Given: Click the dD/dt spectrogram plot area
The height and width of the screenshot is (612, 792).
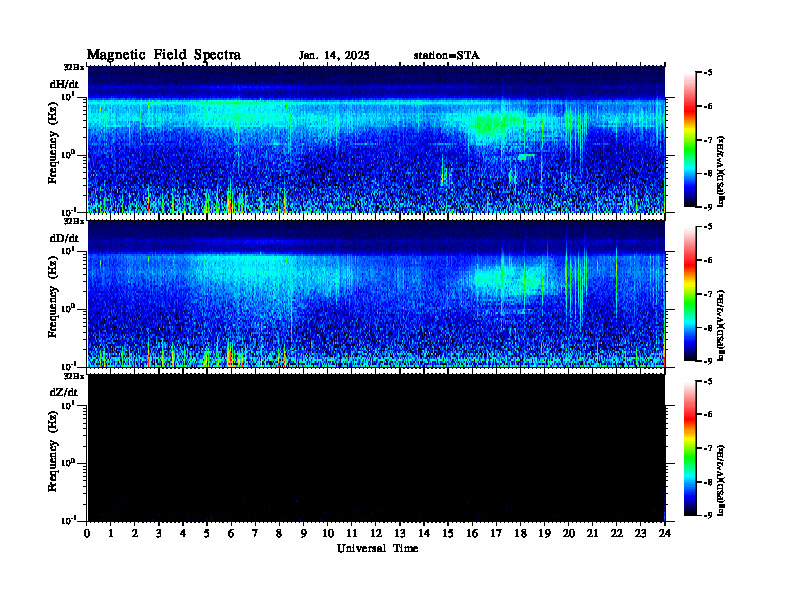Looking at the screenshot, I should (376, 294).
